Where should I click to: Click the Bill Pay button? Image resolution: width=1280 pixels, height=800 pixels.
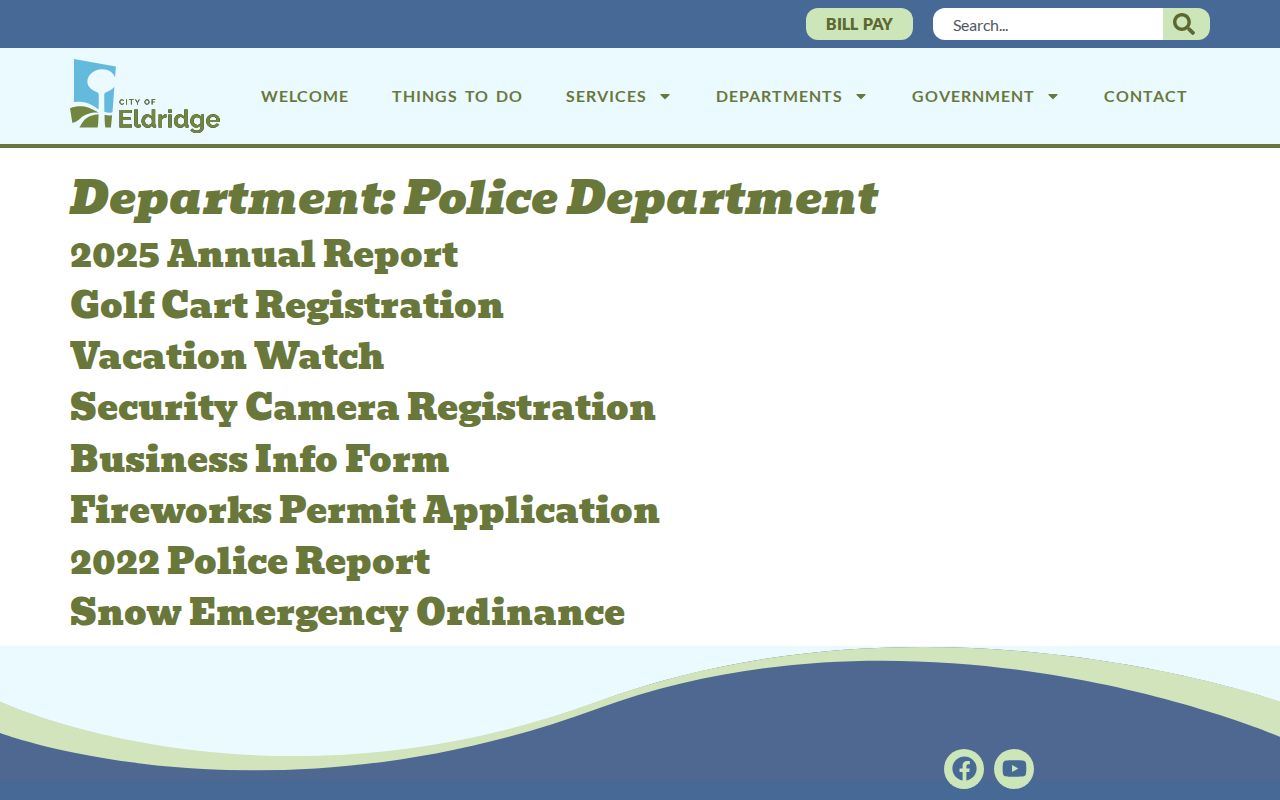(859, 24)
